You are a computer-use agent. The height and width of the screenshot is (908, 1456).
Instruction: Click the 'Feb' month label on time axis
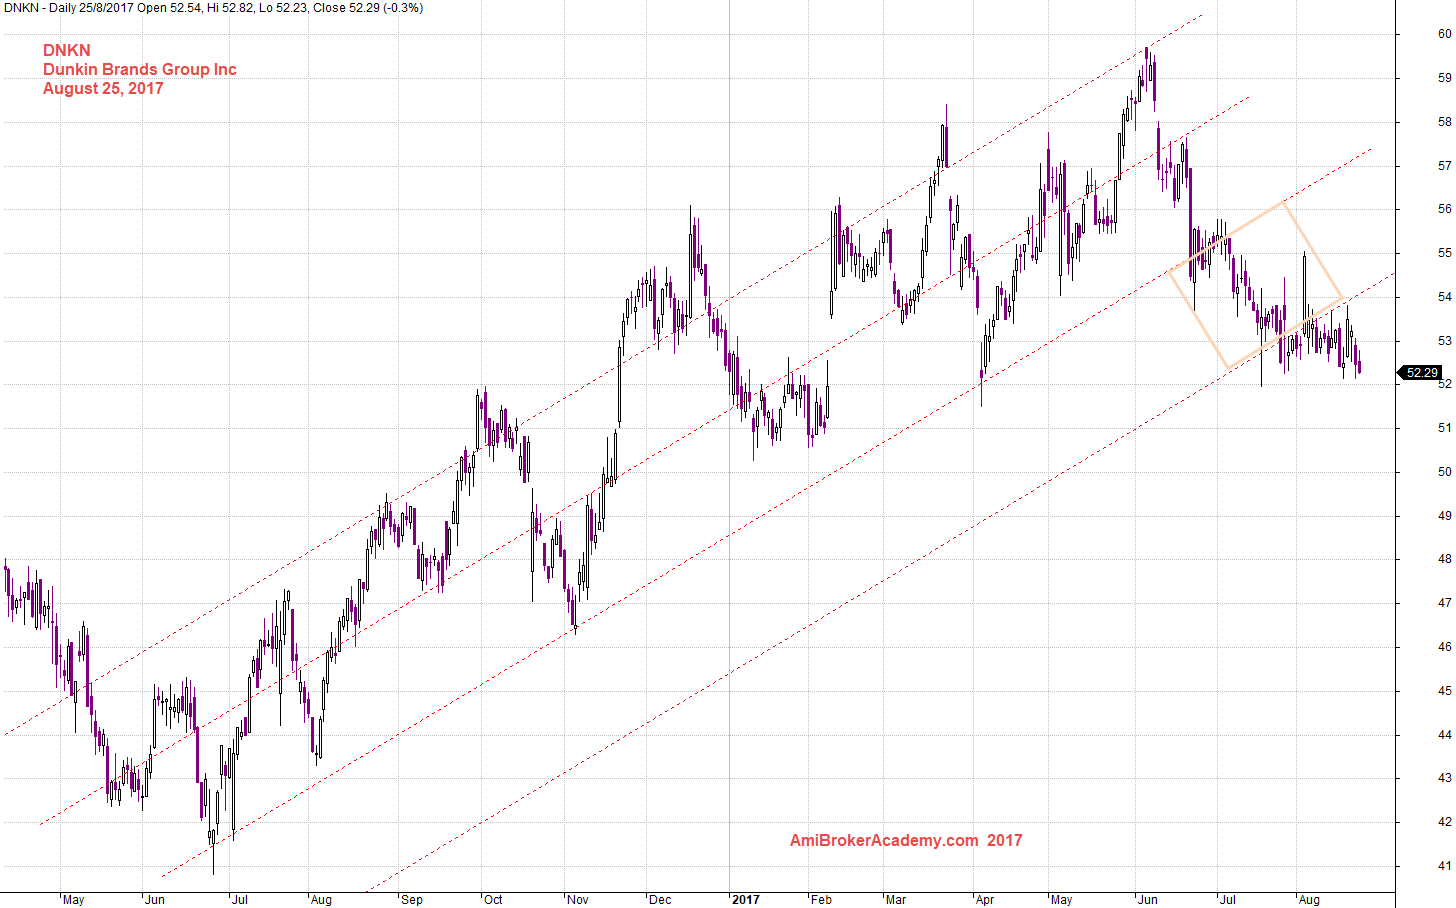click(x=821, y=900)
